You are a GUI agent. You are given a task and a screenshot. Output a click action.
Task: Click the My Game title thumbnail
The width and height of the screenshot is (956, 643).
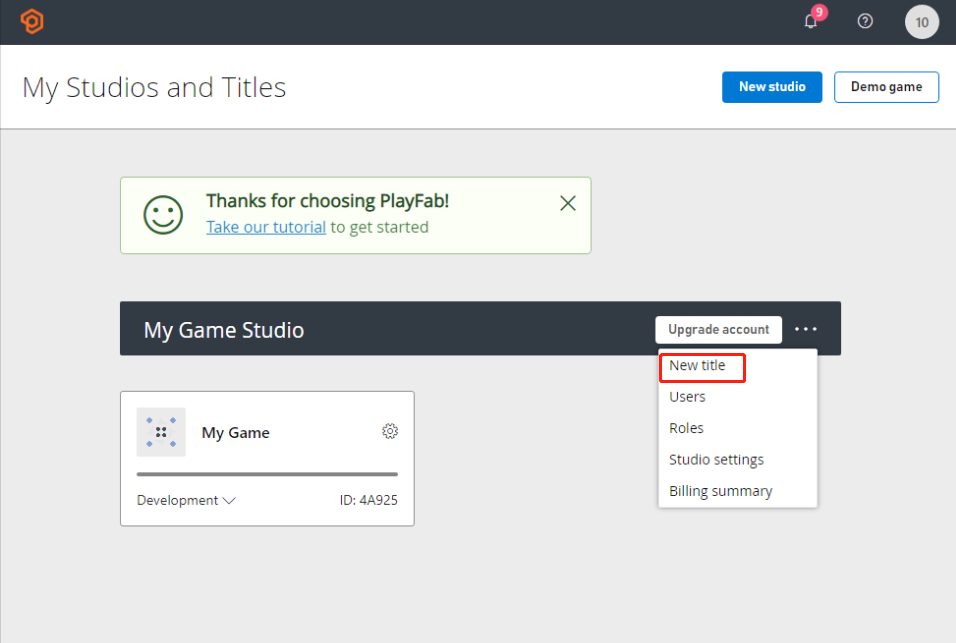161,432
